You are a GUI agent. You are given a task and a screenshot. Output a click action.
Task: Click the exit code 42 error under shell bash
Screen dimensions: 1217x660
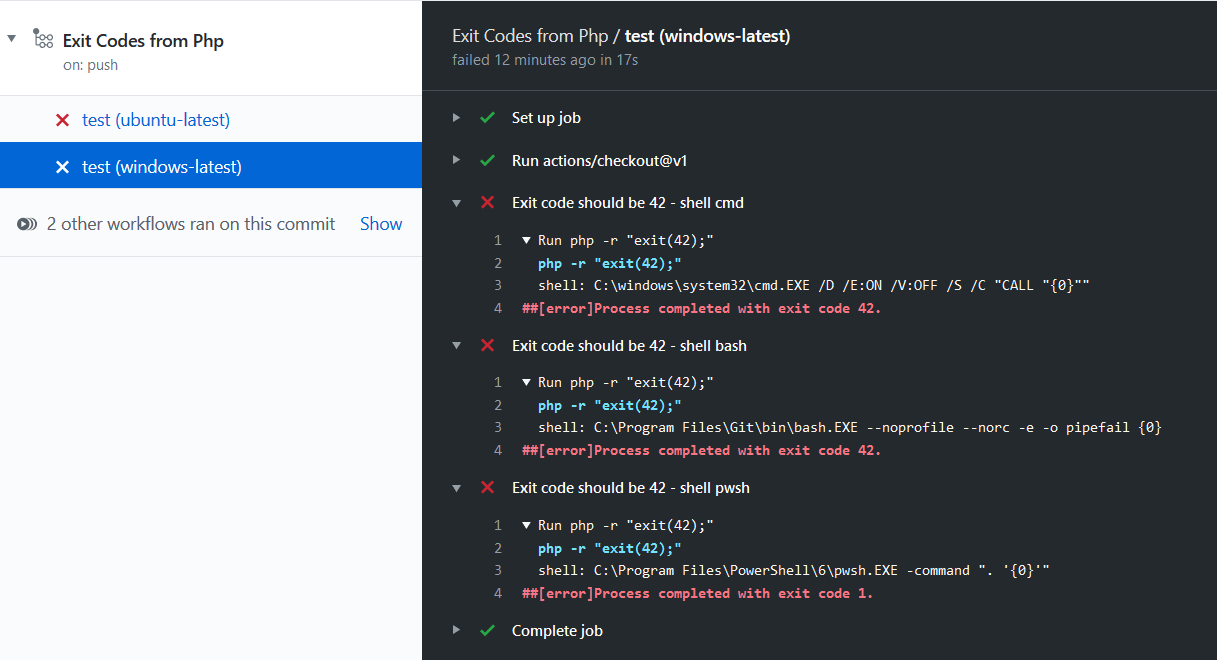click(702, 450)
